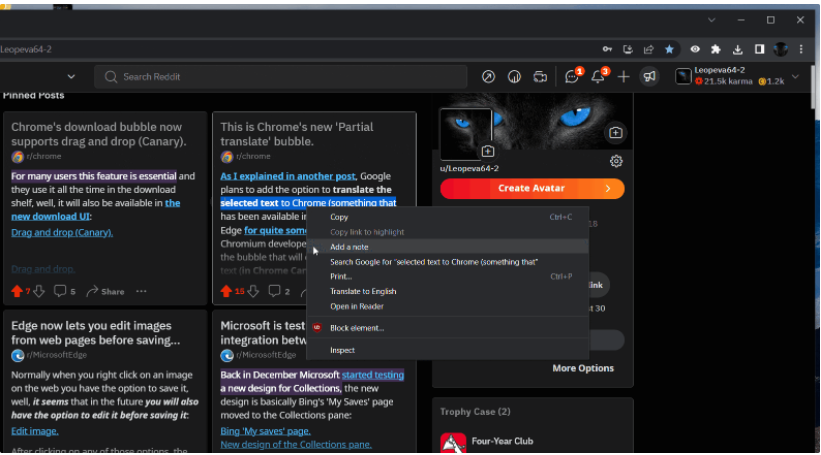Click the u/Leopeva64-2 username text
This screenshot has width=821, height=455.
(469, 169)
